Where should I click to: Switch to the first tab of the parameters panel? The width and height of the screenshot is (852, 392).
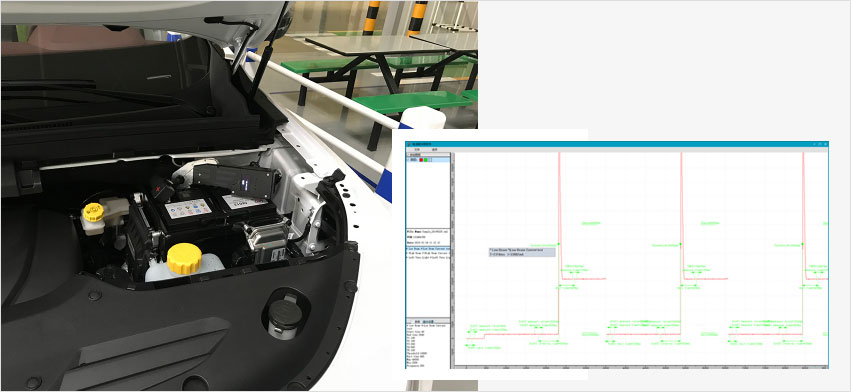click(417, 322)
